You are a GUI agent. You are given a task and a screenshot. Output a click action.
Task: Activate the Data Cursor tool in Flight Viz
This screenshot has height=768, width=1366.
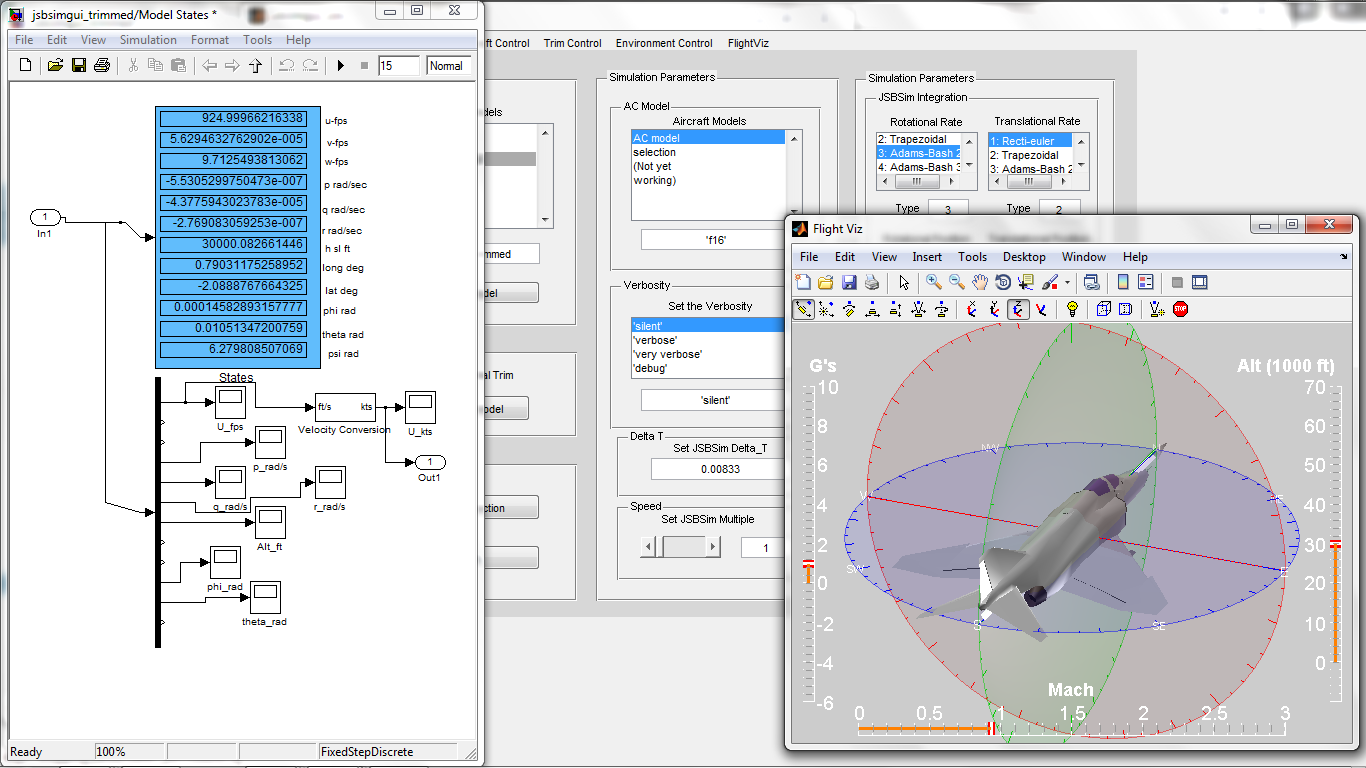coord(1027,283)
